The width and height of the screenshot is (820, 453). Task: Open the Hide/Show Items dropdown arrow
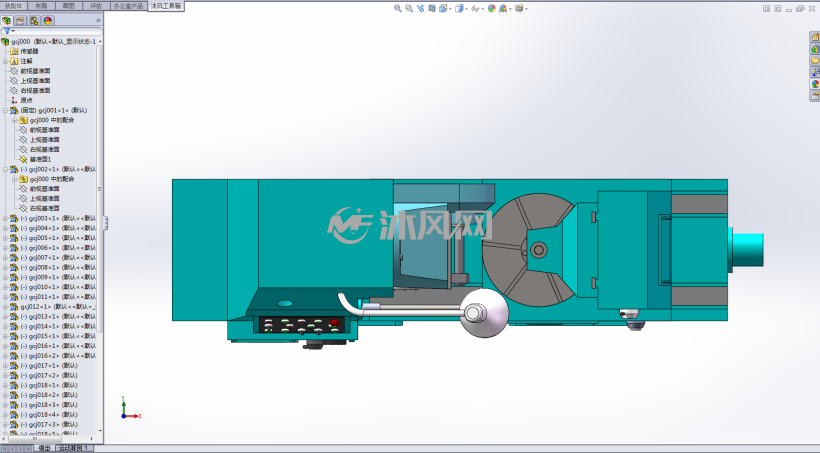pos(482,9)
